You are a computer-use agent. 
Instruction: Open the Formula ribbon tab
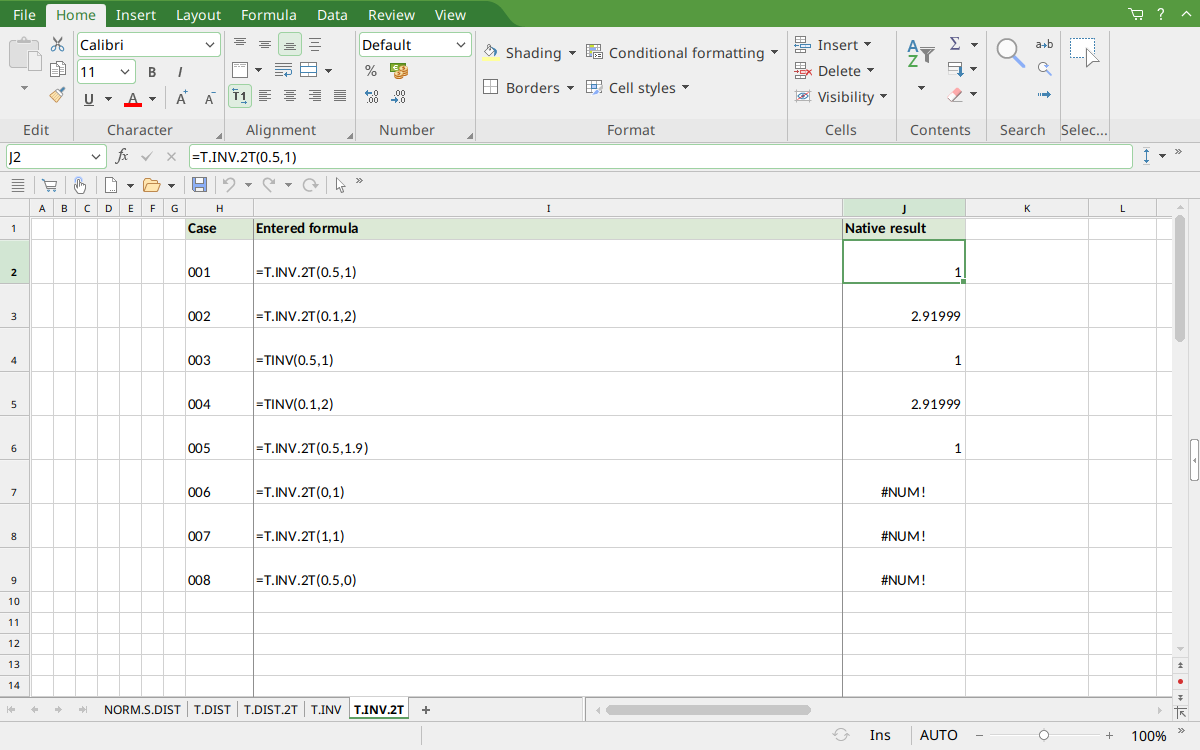269,15
